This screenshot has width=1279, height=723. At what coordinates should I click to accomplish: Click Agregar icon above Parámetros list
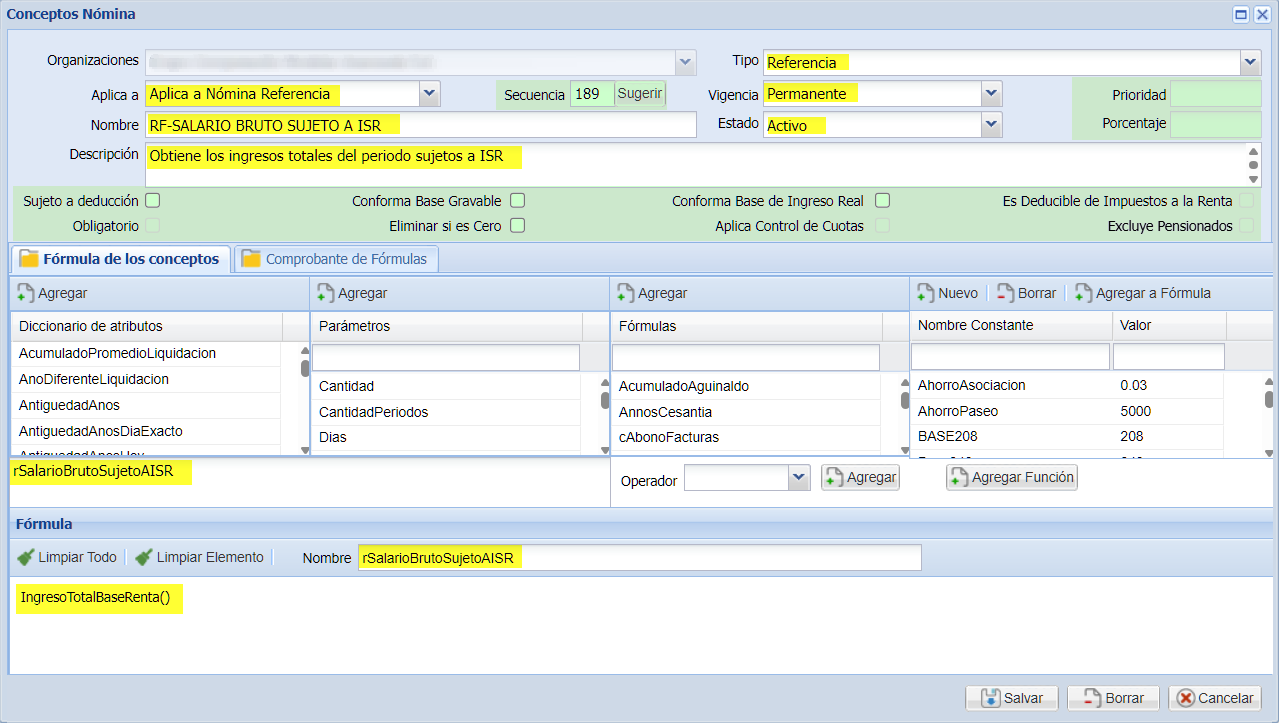[x=326, y=293]
